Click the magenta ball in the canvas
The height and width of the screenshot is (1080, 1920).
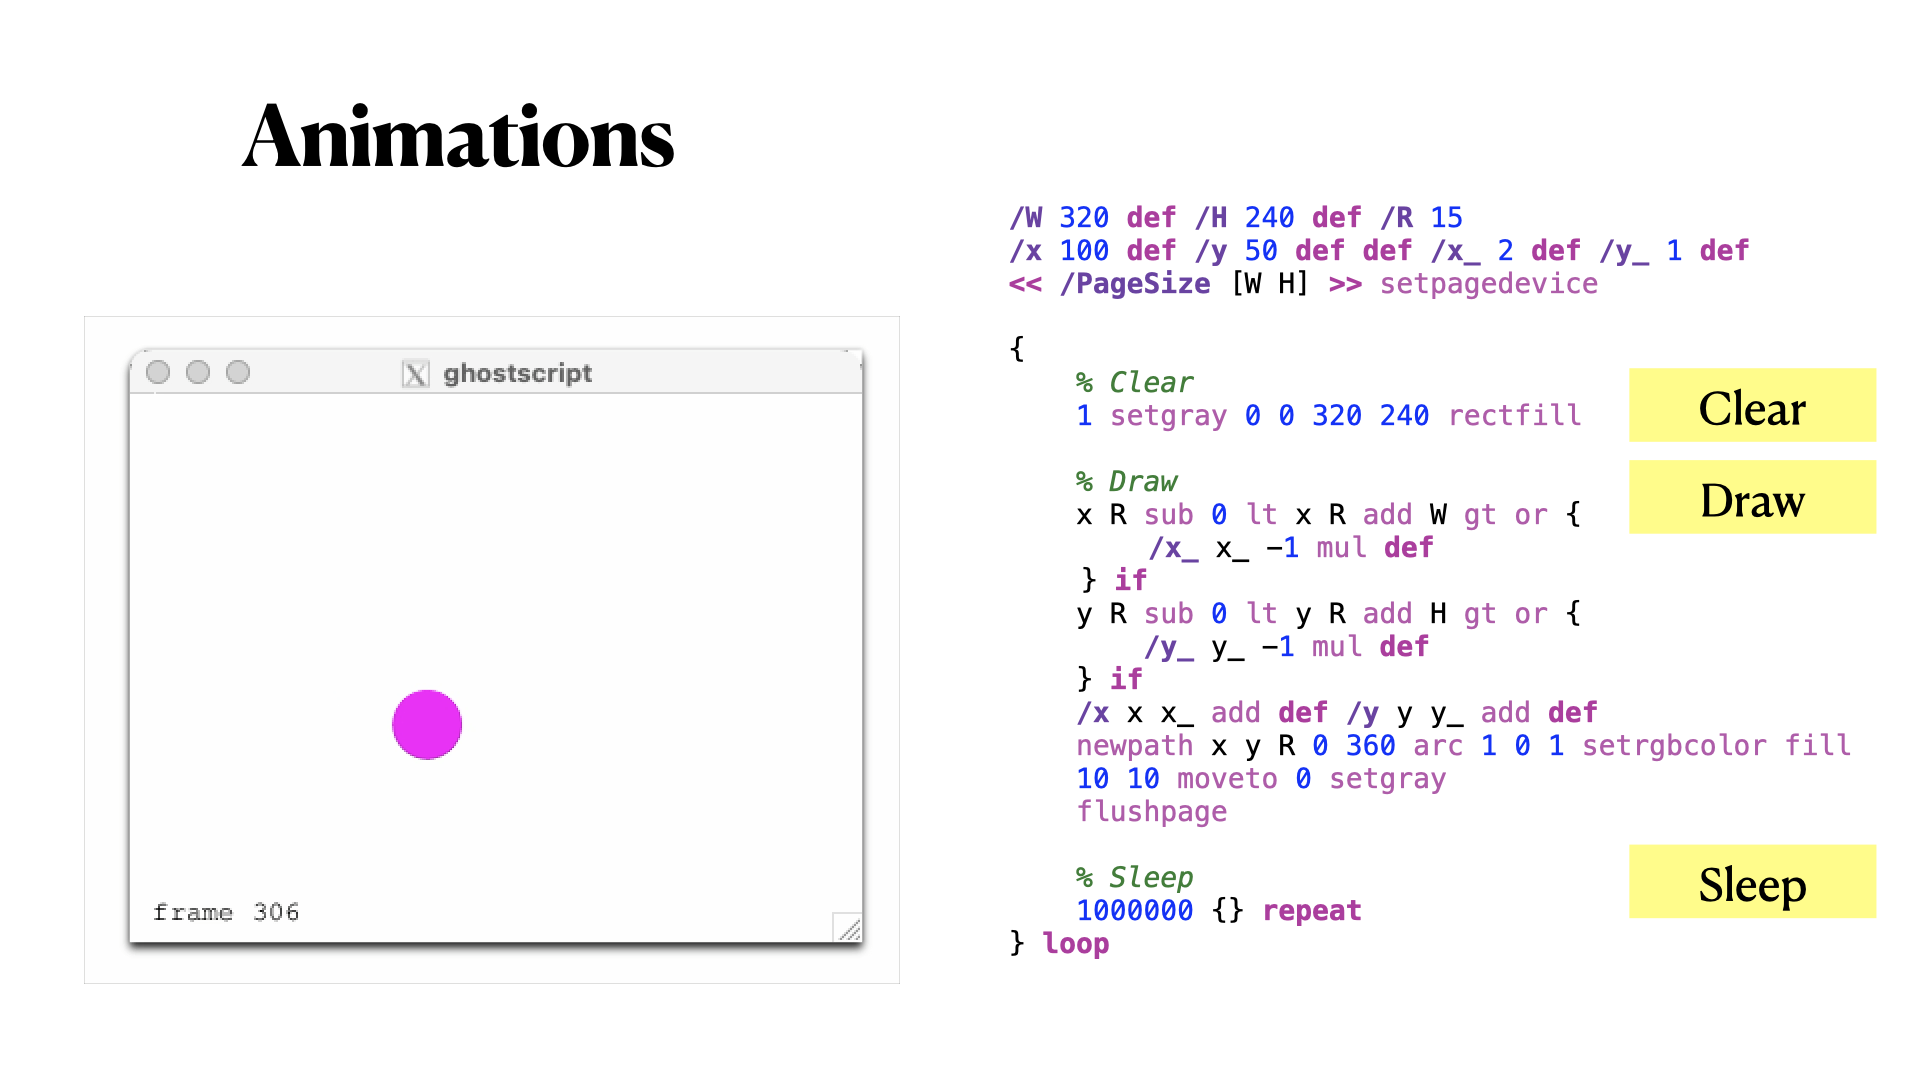[x=427, y=725]
